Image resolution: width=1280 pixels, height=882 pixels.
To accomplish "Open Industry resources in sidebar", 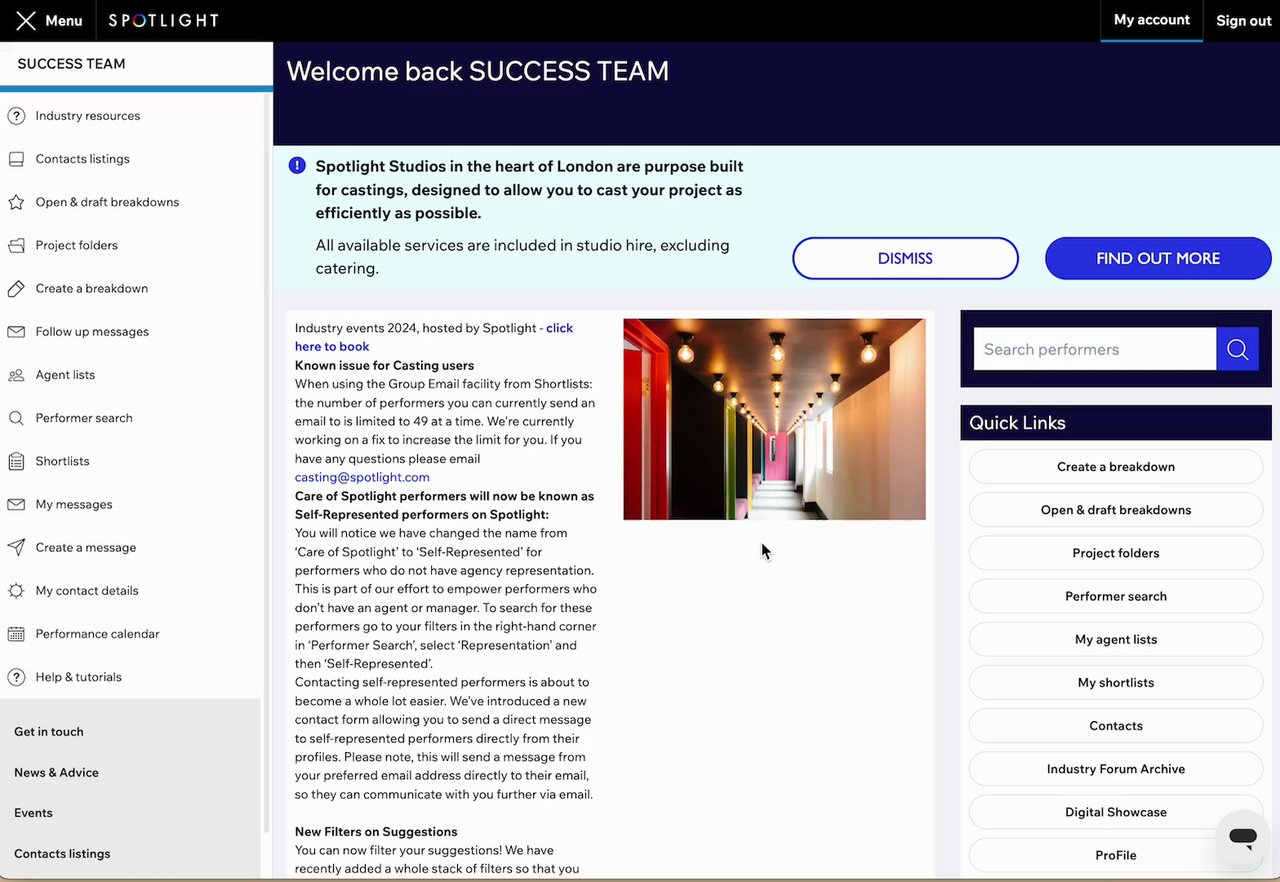I will tap(88, 116).
